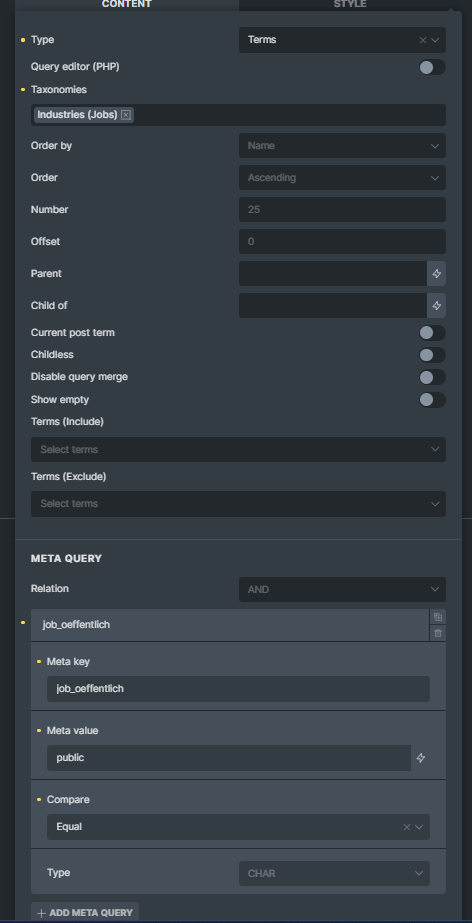This screenshot has width=472, height=923.
Task: Open the meta query Type CHAR dropdown
Action: pos(334,874)
